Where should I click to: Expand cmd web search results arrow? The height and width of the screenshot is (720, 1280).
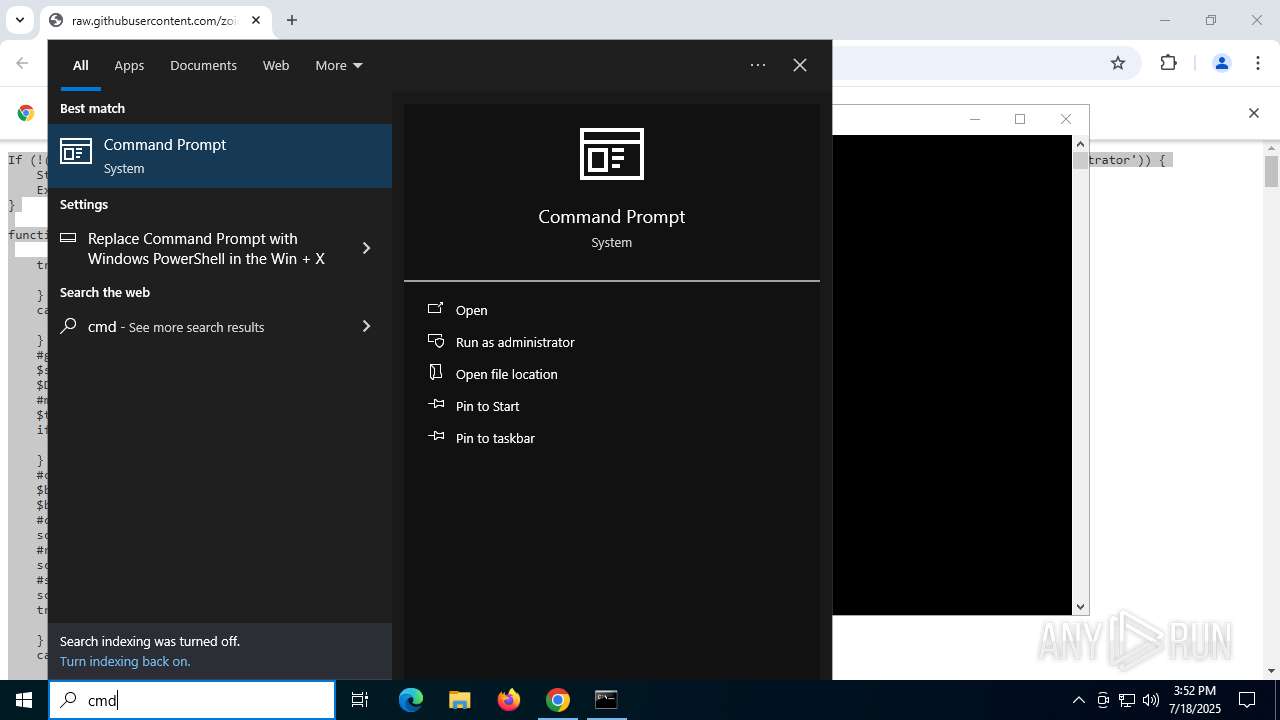point(366,326)
